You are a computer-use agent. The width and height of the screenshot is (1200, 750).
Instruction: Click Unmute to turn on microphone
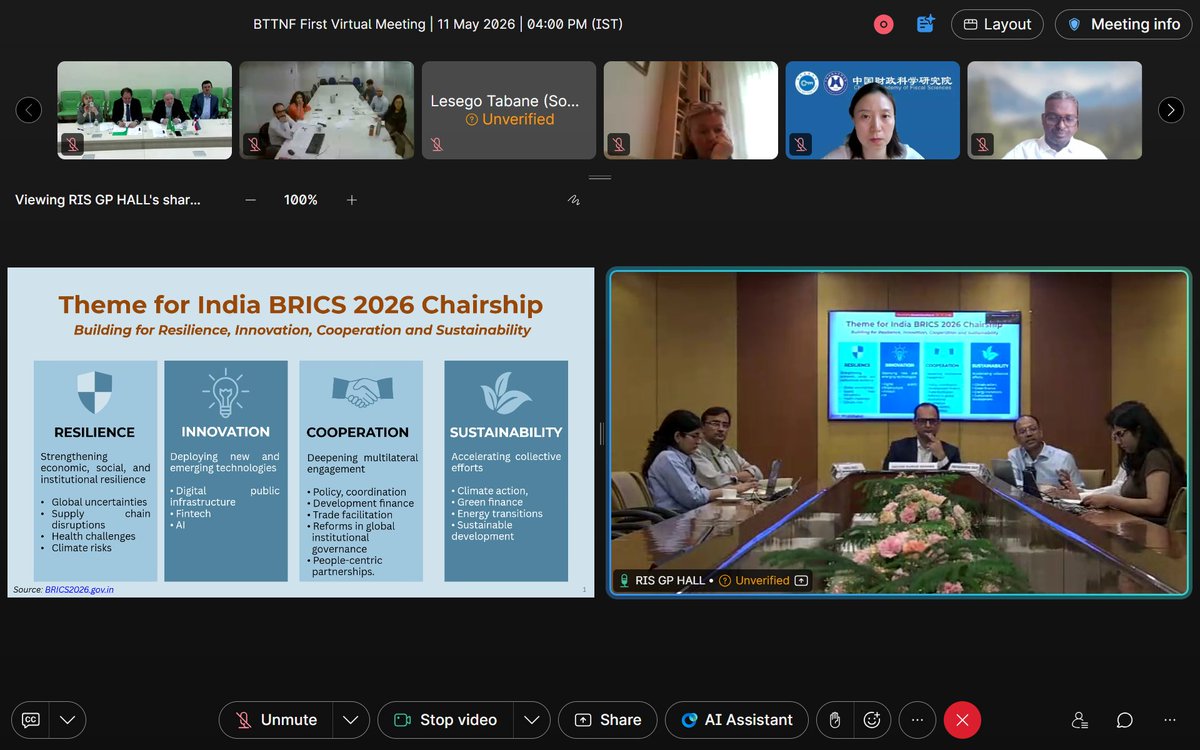(276, 720)
